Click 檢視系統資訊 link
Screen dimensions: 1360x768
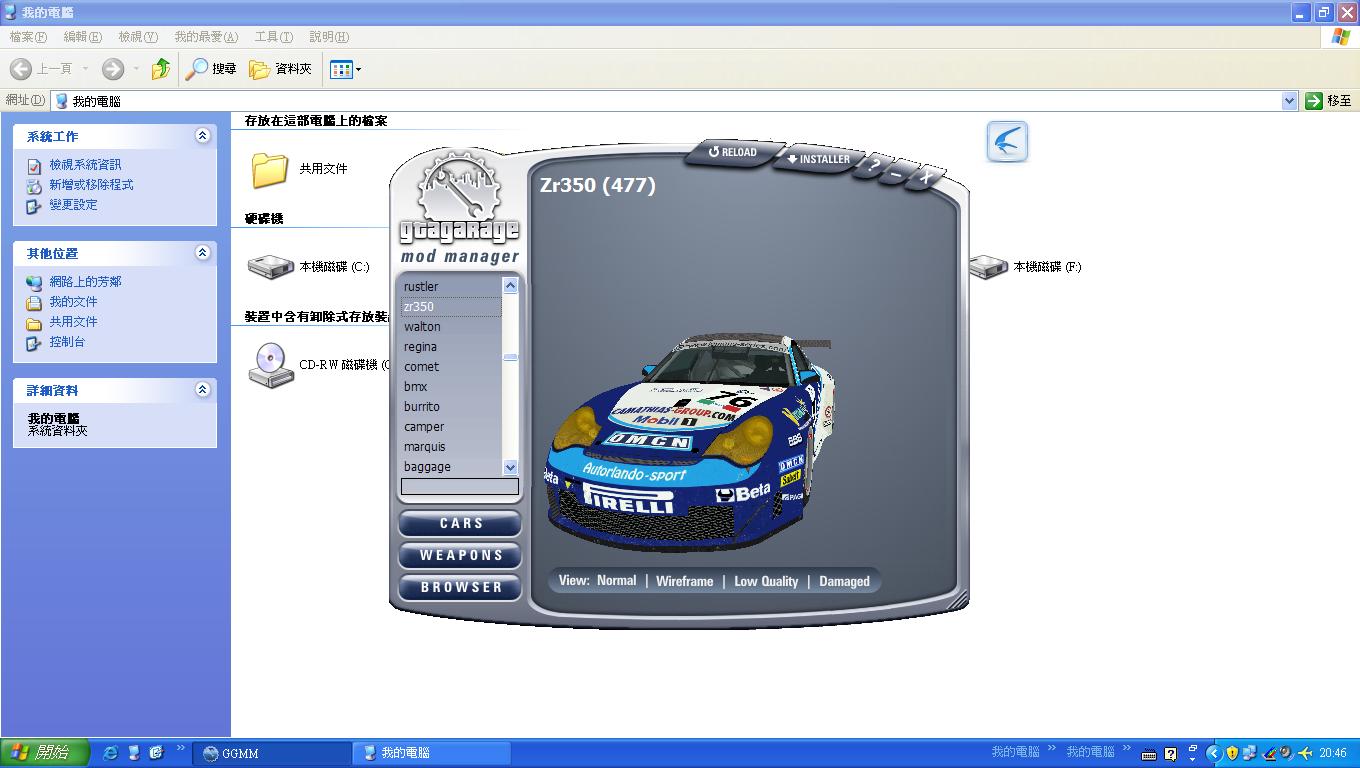[85, 165]
